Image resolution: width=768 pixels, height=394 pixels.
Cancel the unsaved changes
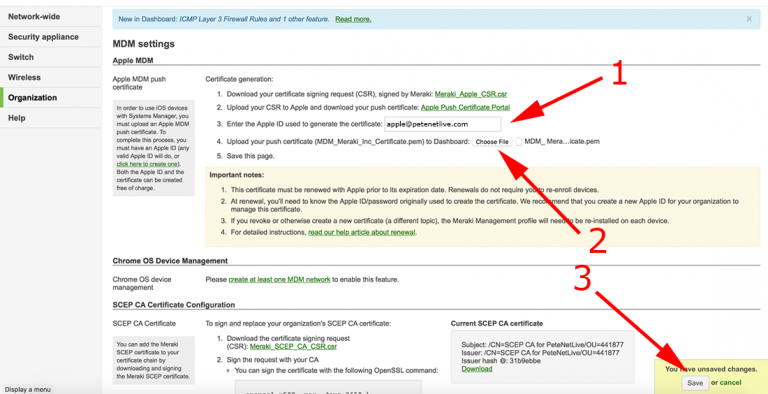(730, 383)
